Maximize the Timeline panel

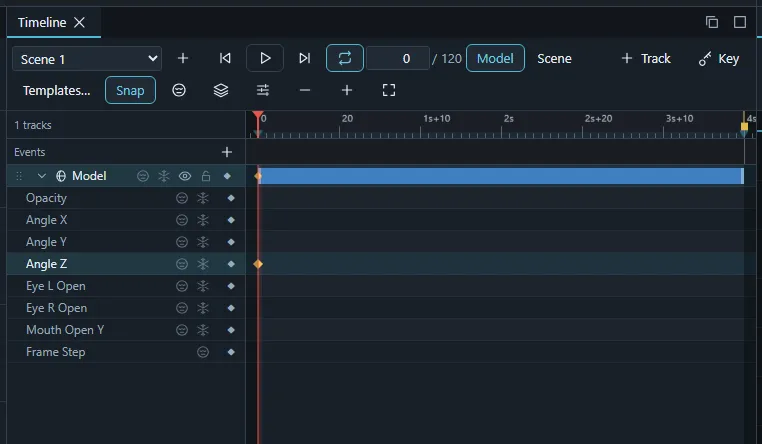coord(740,22)
